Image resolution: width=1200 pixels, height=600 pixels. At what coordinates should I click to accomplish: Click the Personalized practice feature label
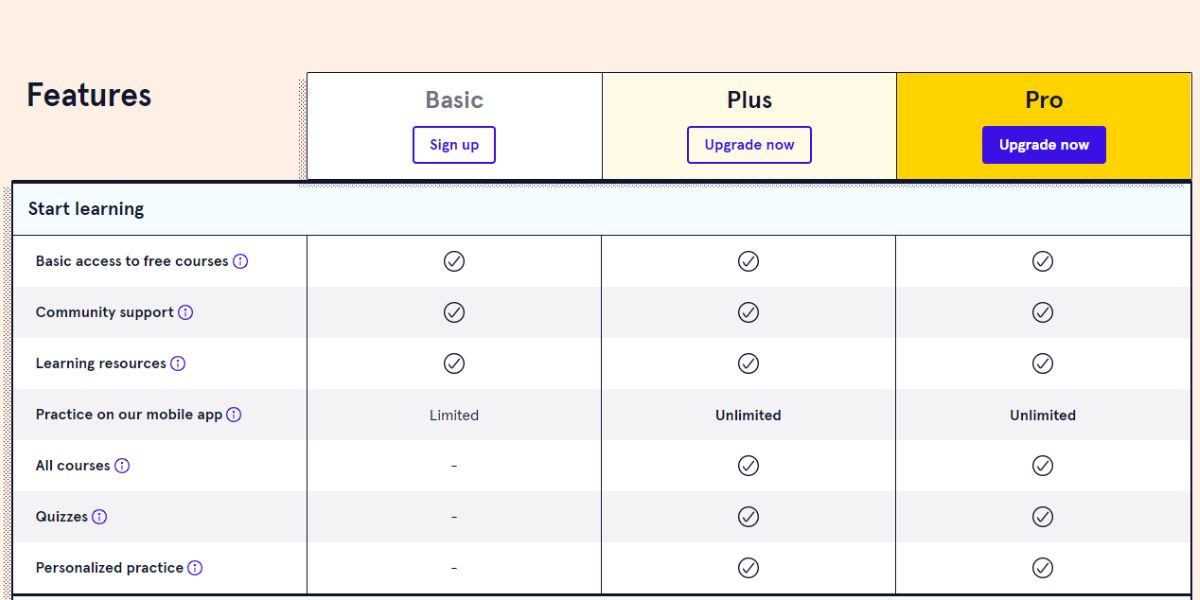(x=109, y=567)
